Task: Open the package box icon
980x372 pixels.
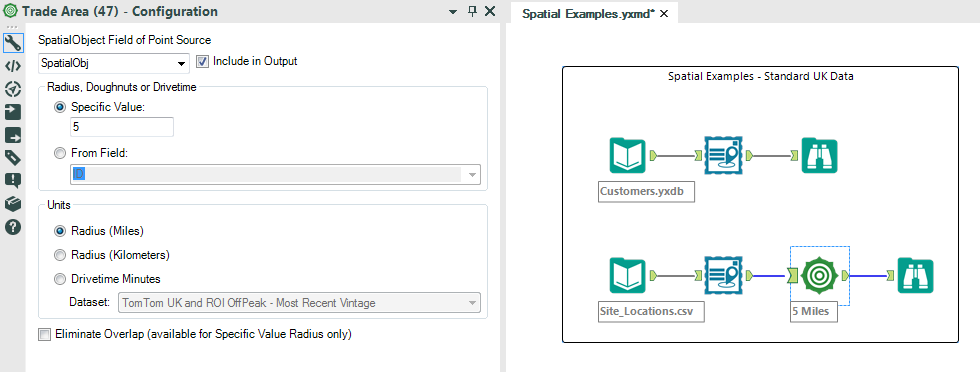Action: coord(12,204)
